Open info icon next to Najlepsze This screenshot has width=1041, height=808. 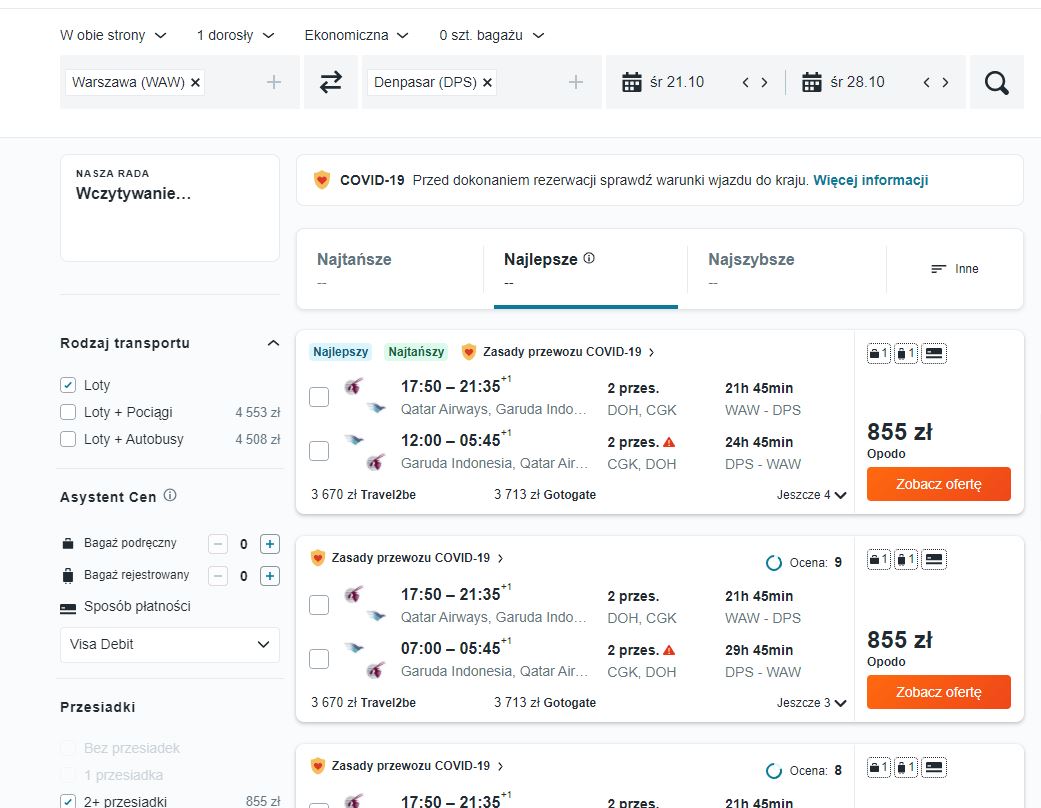(589, 258)
